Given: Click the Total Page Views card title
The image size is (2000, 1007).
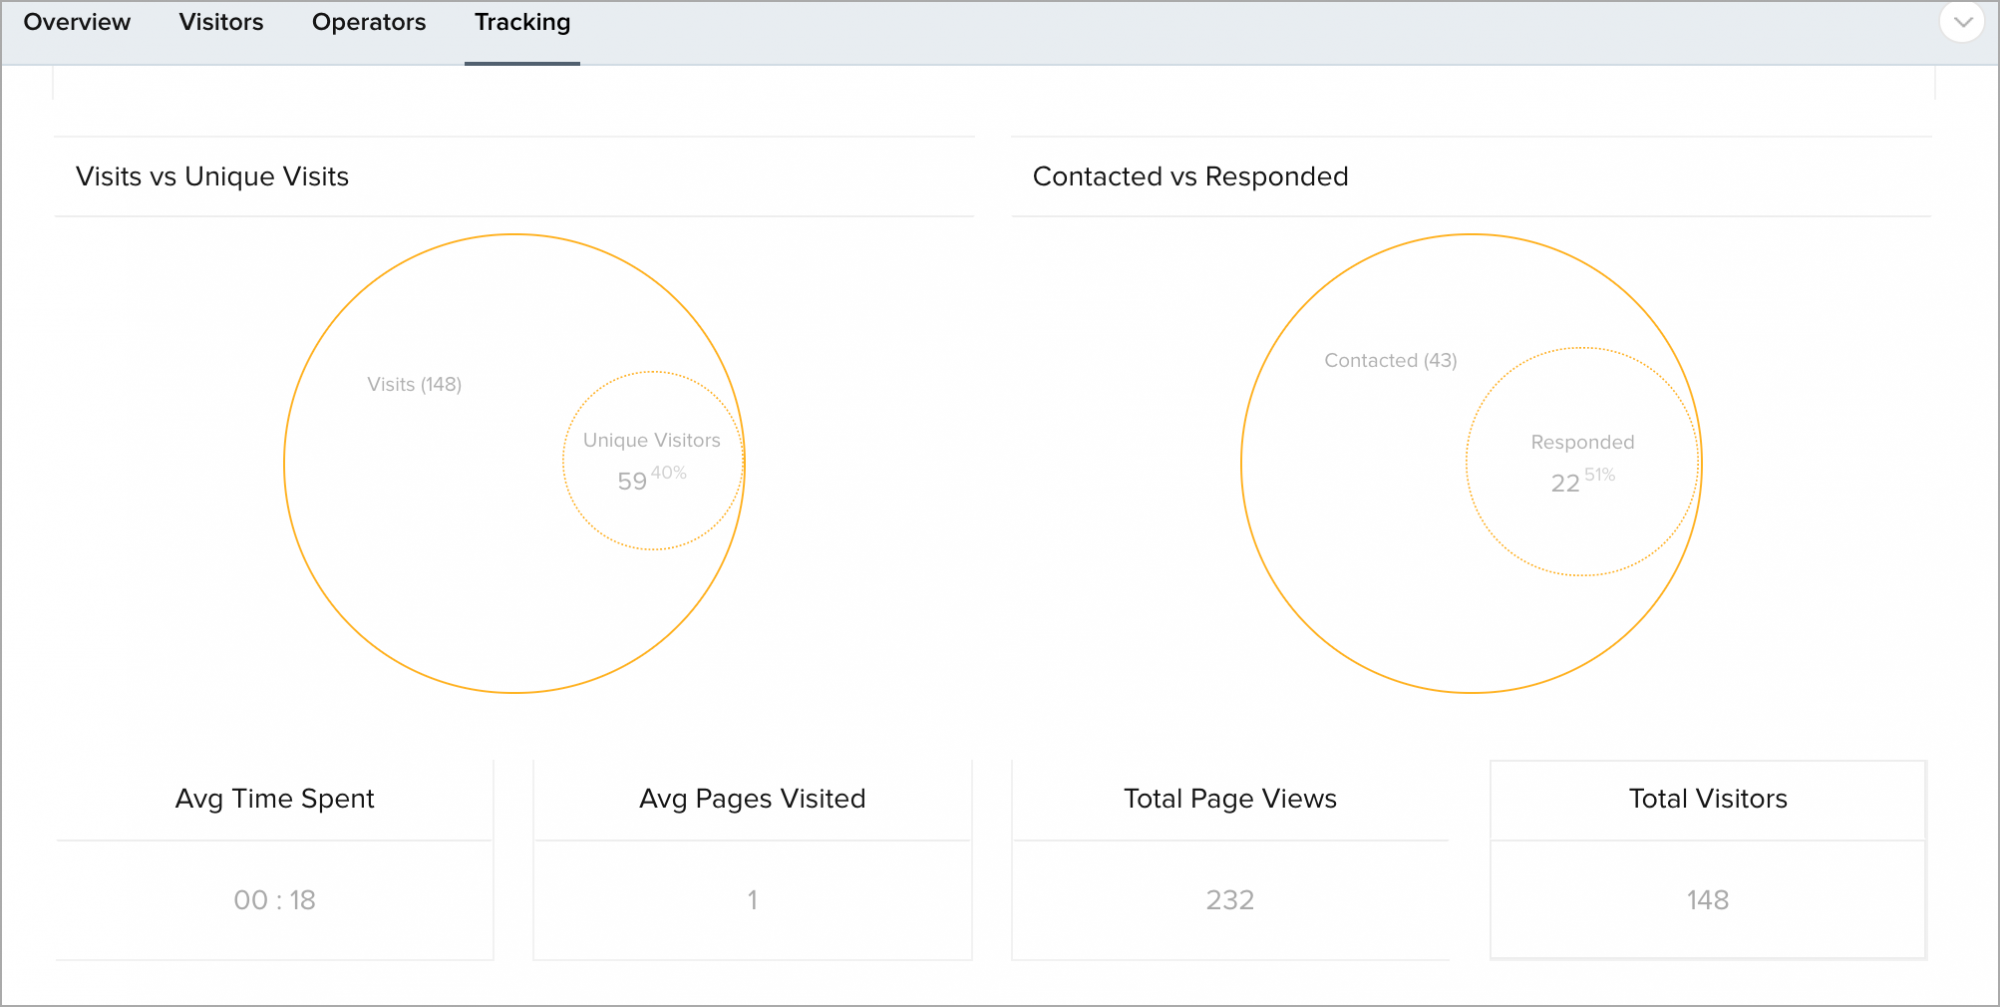Looking at the screenshot, I should [x=1230, y=799].
